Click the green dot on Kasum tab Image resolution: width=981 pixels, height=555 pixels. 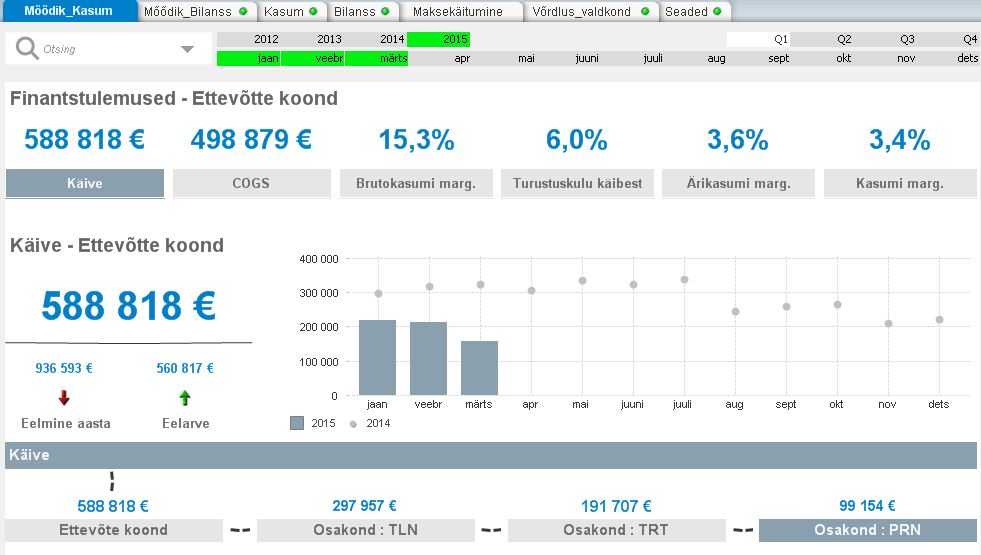[x=313, y=12]
